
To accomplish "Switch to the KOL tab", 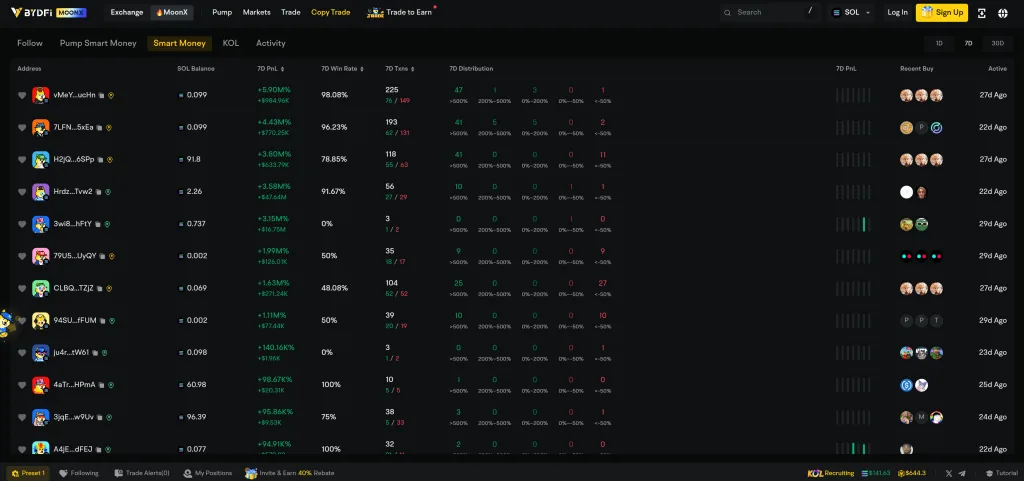I will click(230, 43).
